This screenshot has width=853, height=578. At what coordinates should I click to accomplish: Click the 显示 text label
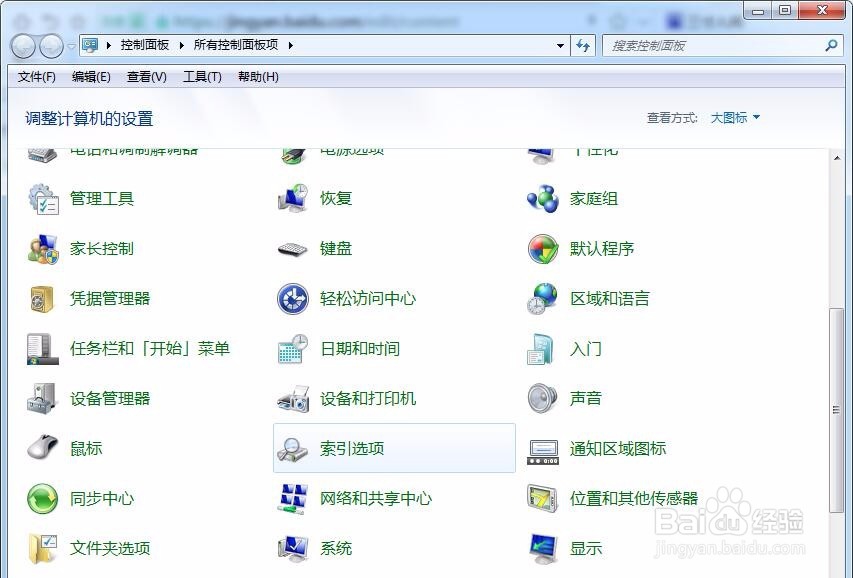pyautogui.click(x=585, y=548)
